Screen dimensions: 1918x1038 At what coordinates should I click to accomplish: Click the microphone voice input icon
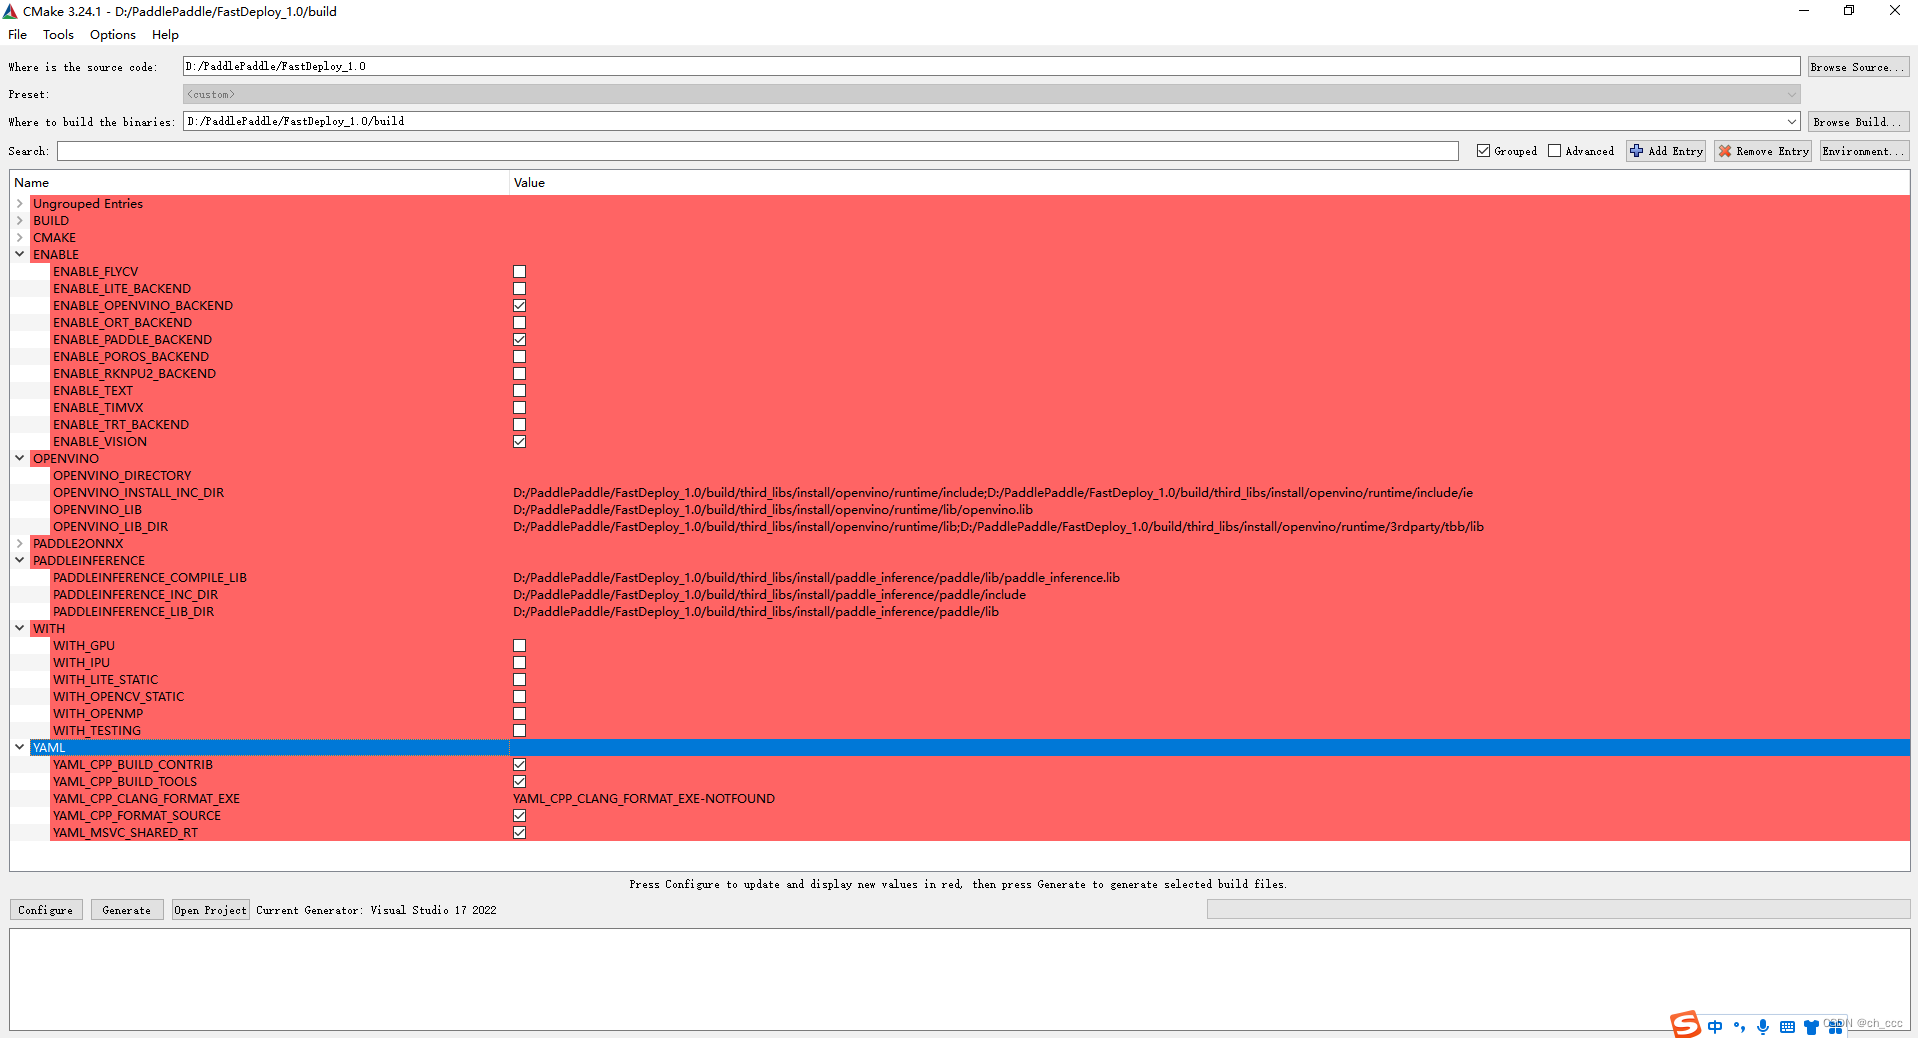coord(1763,1026)
